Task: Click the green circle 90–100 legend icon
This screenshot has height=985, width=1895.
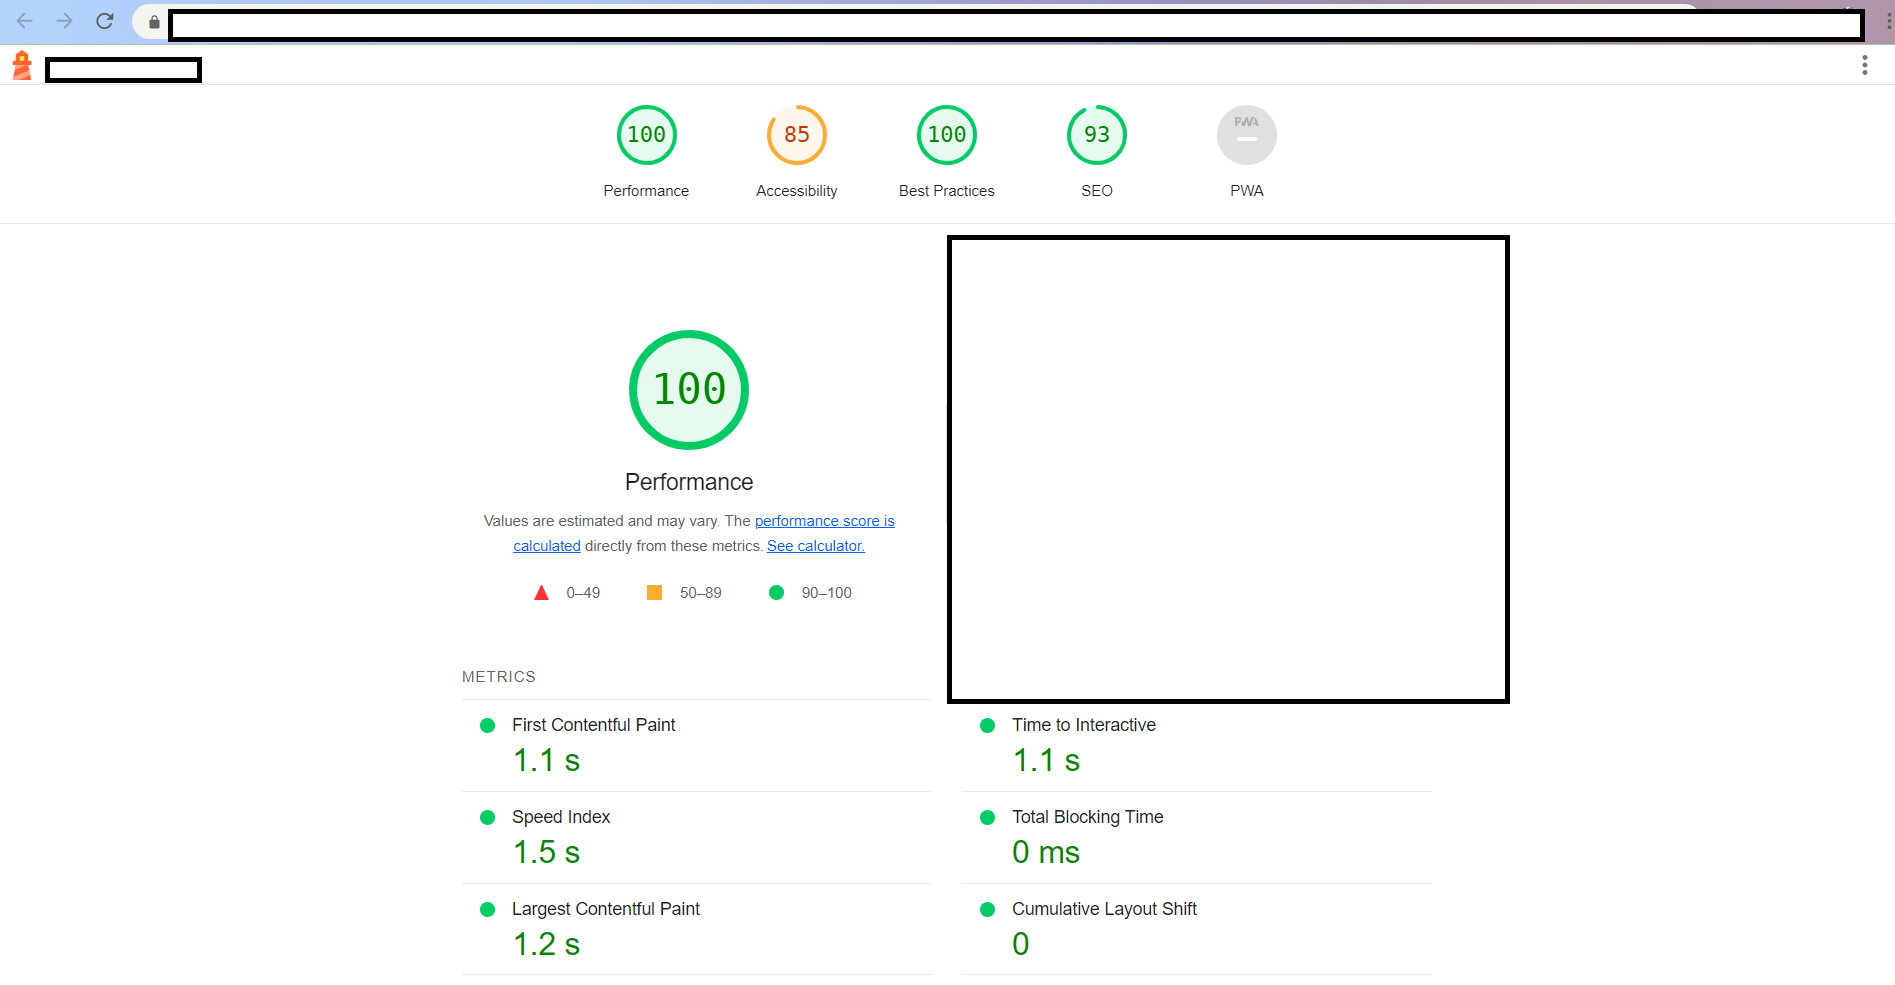Action: (776, 593)
